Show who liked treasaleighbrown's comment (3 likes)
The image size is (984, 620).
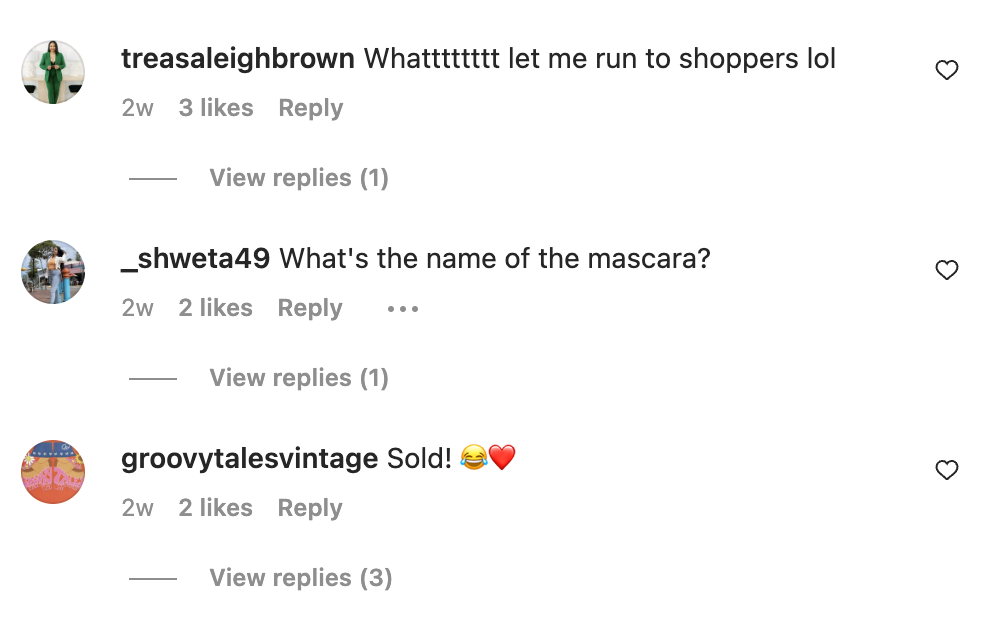point(216,108)
